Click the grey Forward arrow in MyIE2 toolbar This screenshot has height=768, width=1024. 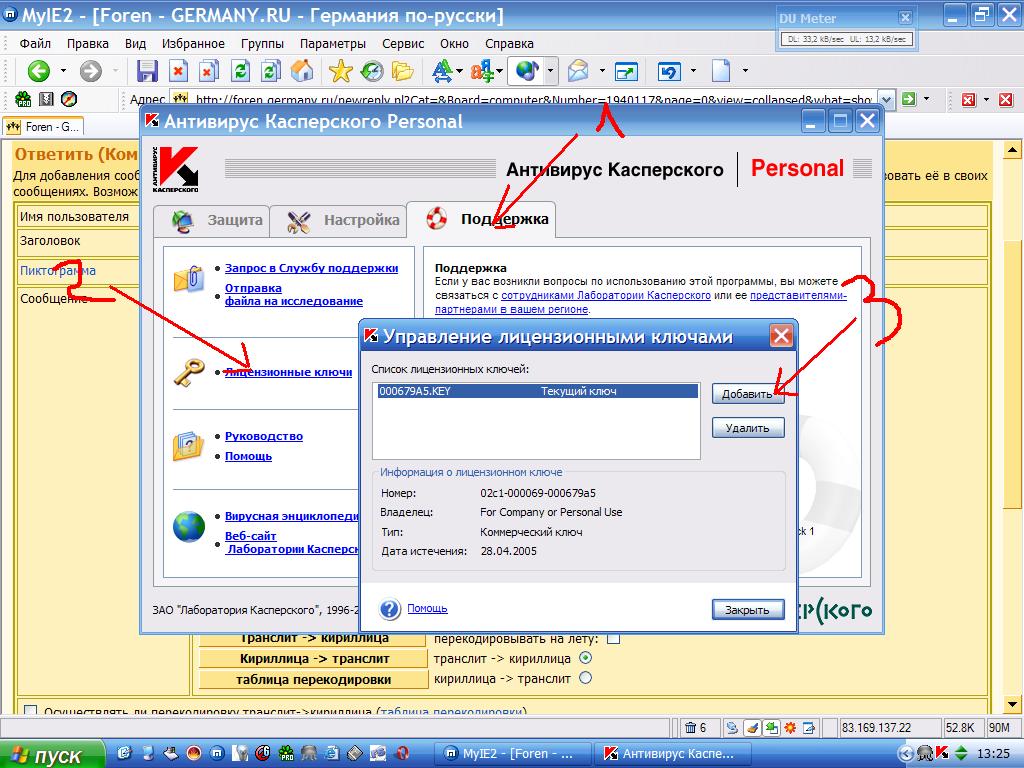pyautogui.click(x=91, y=71)
